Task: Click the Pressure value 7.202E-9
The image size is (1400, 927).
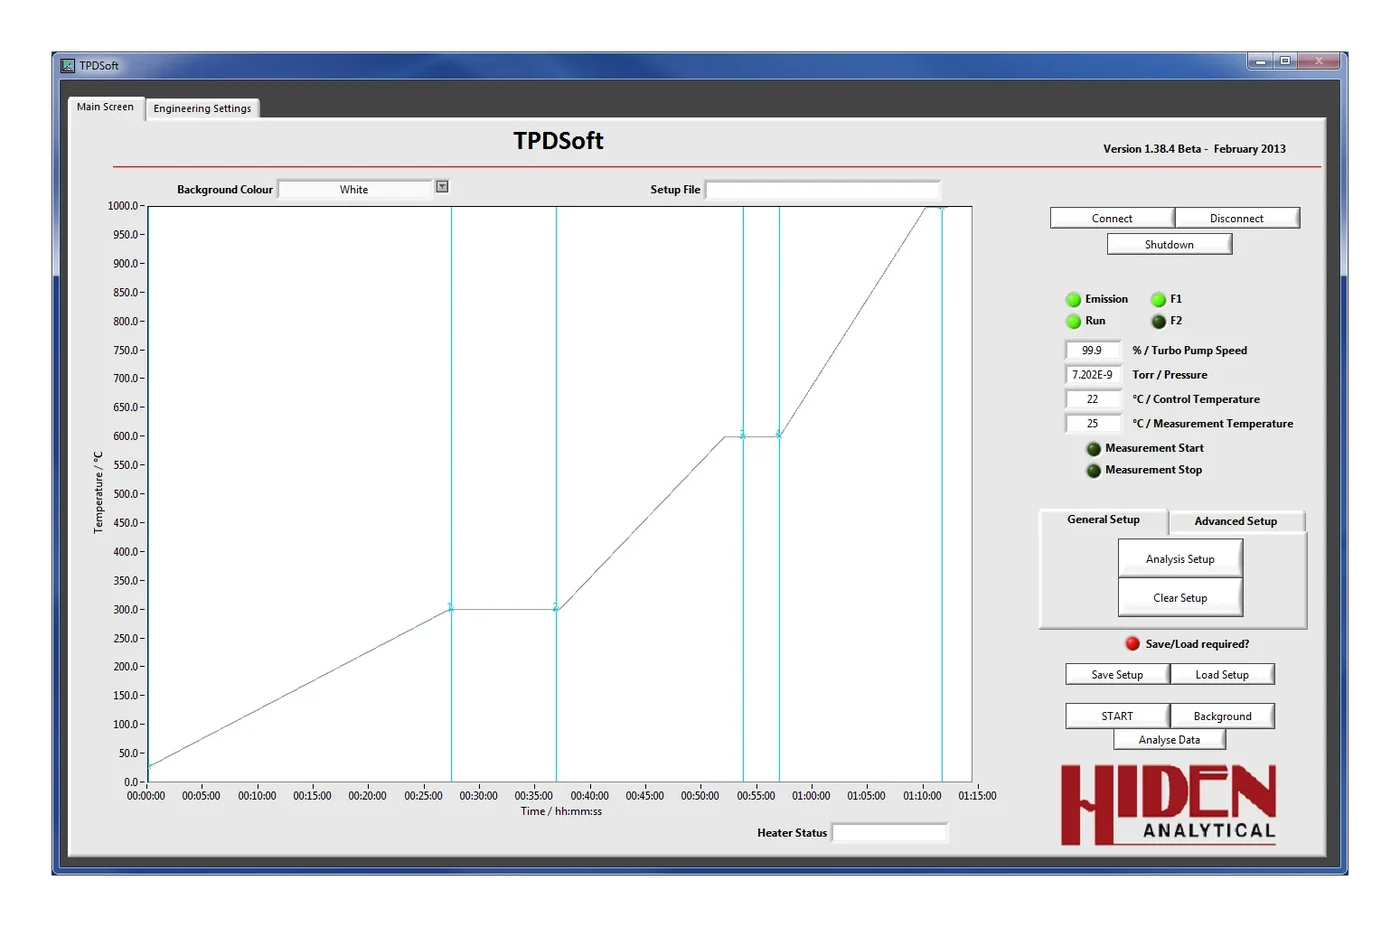Action: [x=1092, y=375]
